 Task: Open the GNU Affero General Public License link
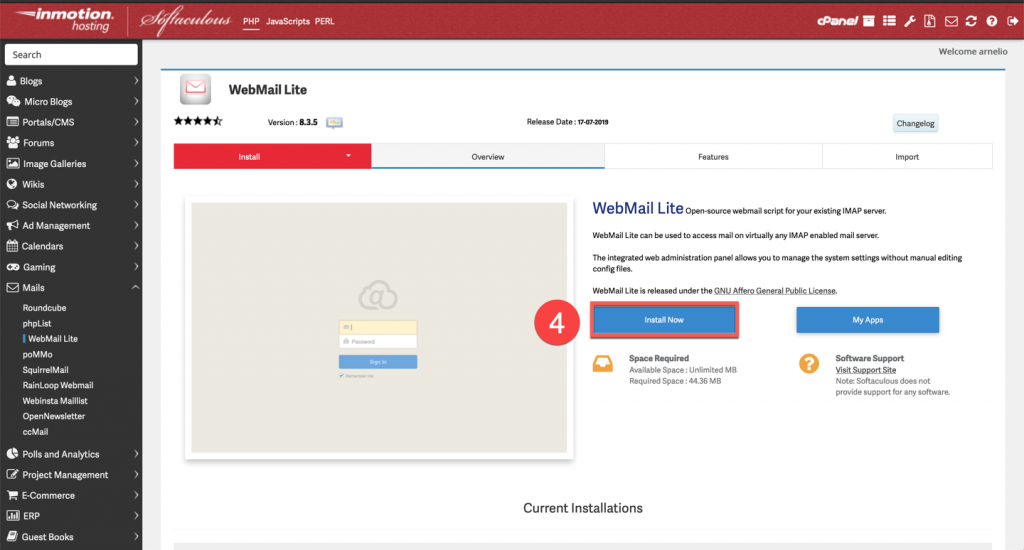[775, 291]
